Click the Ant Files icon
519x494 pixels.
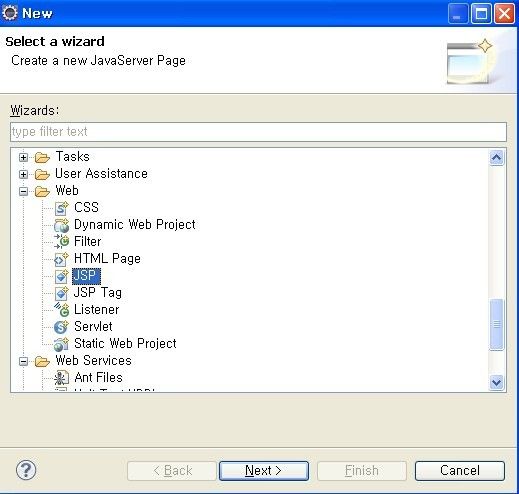(61, 378)
